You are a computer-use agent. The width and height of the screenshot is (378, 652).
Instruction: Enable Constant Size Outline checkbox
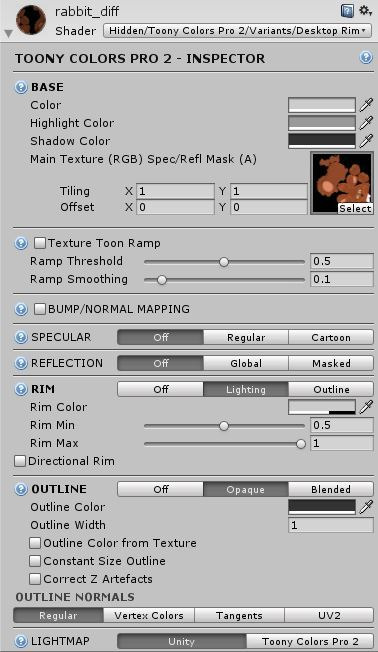[35, 561]
